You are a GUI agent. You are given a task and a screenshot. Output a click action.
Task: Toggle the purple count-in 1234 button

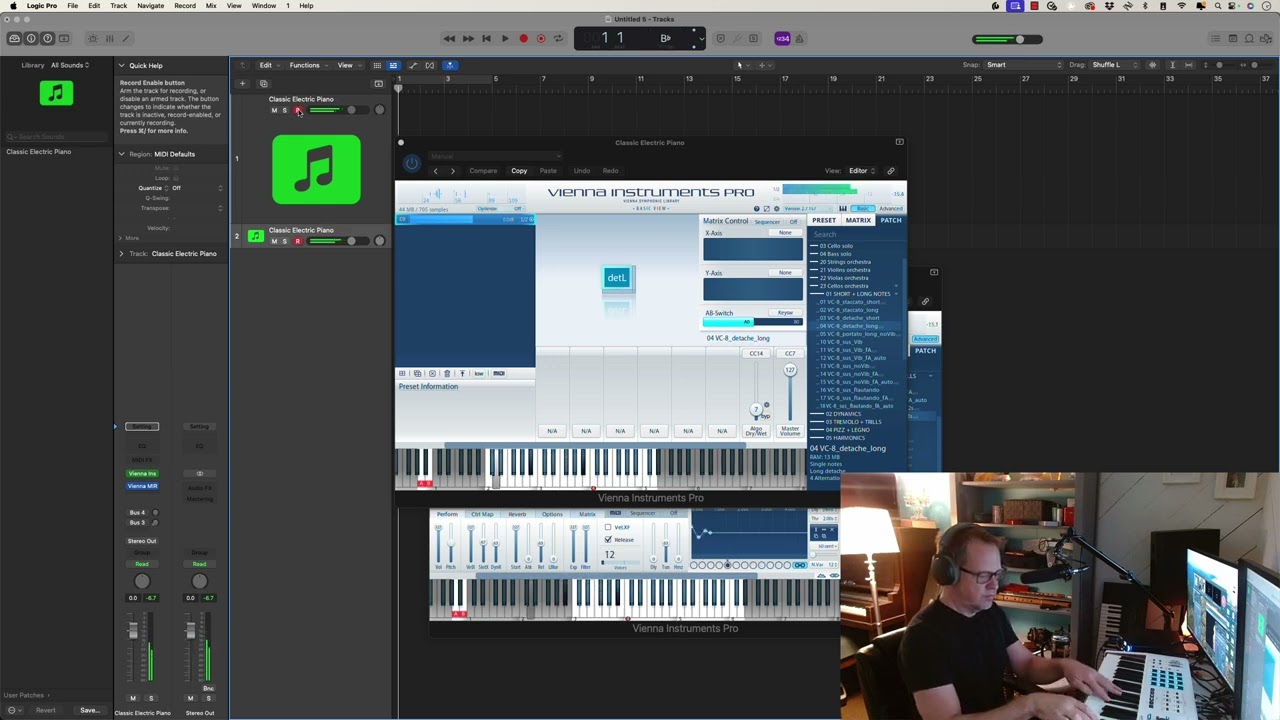pos(782,39)
